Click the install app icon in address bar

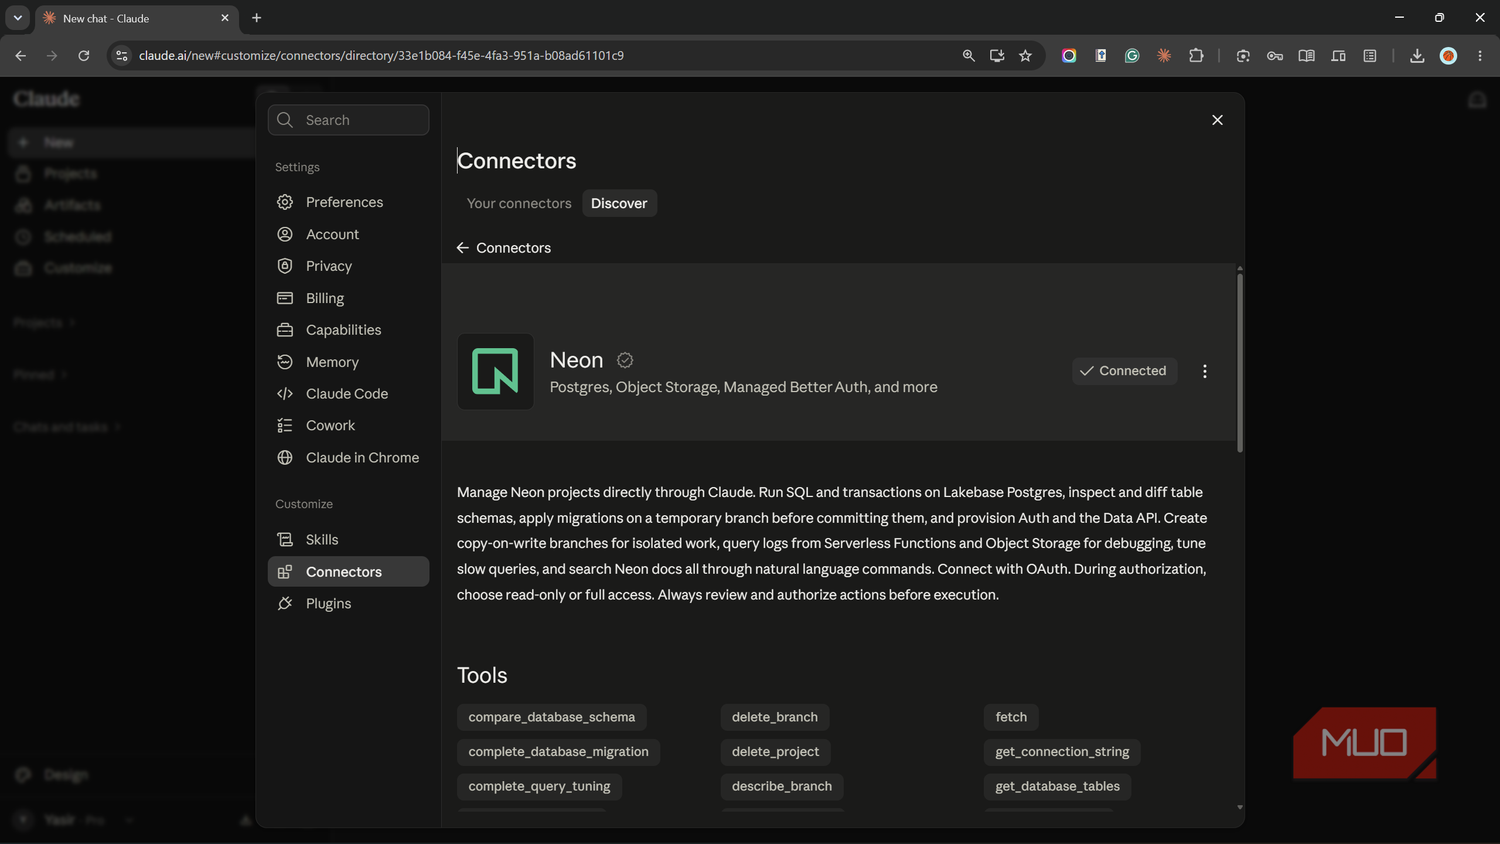[997, 56]
